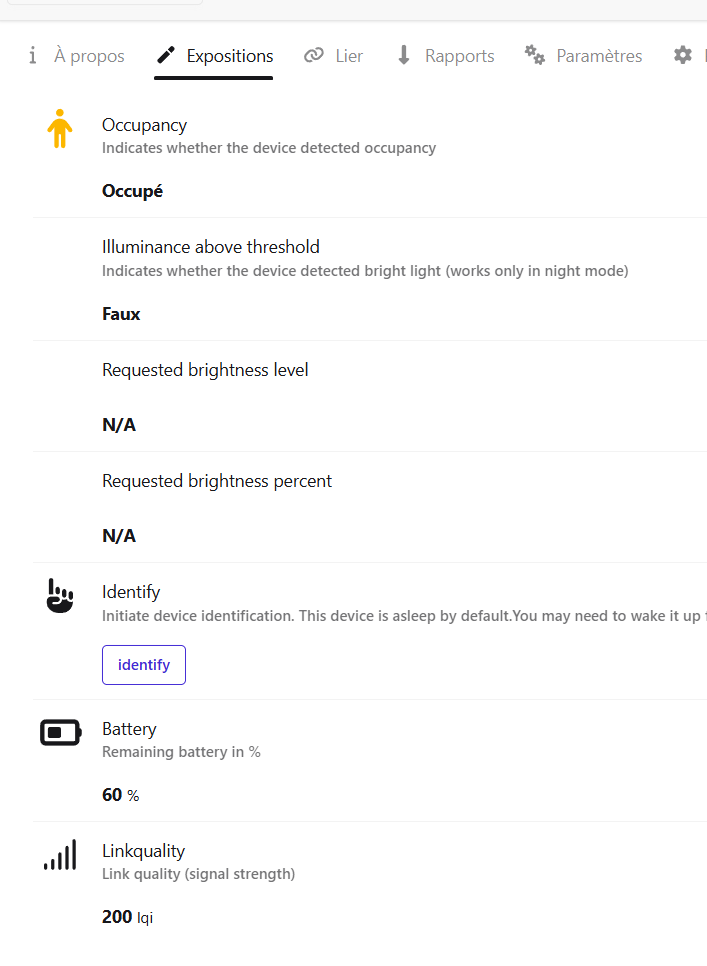
Task: Open the À propos tab
Action: (89, 56)
